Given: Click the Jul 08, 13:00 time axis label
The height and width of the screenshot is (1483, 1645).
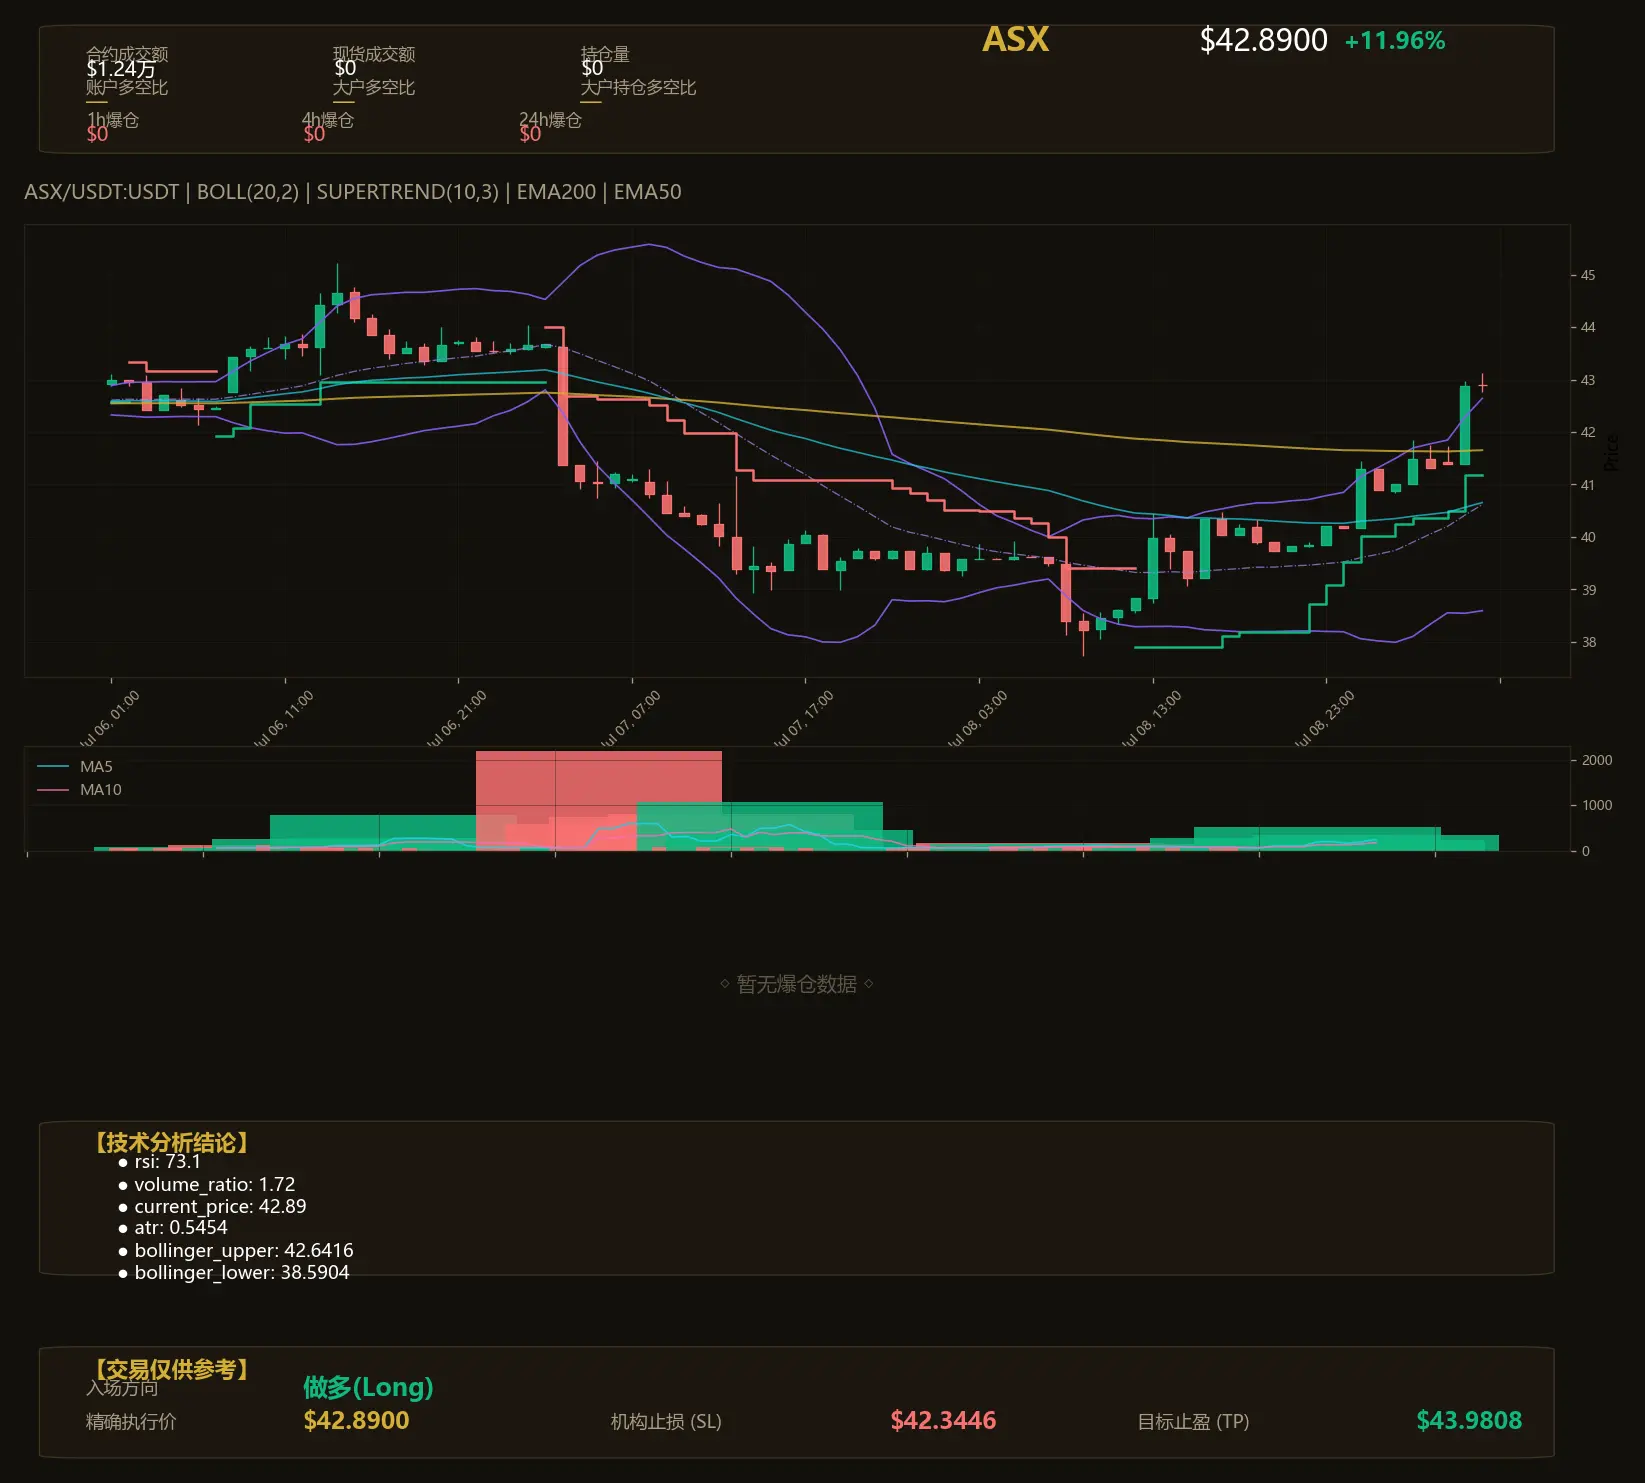Looking at the screenshot, I should [1151, 720].
